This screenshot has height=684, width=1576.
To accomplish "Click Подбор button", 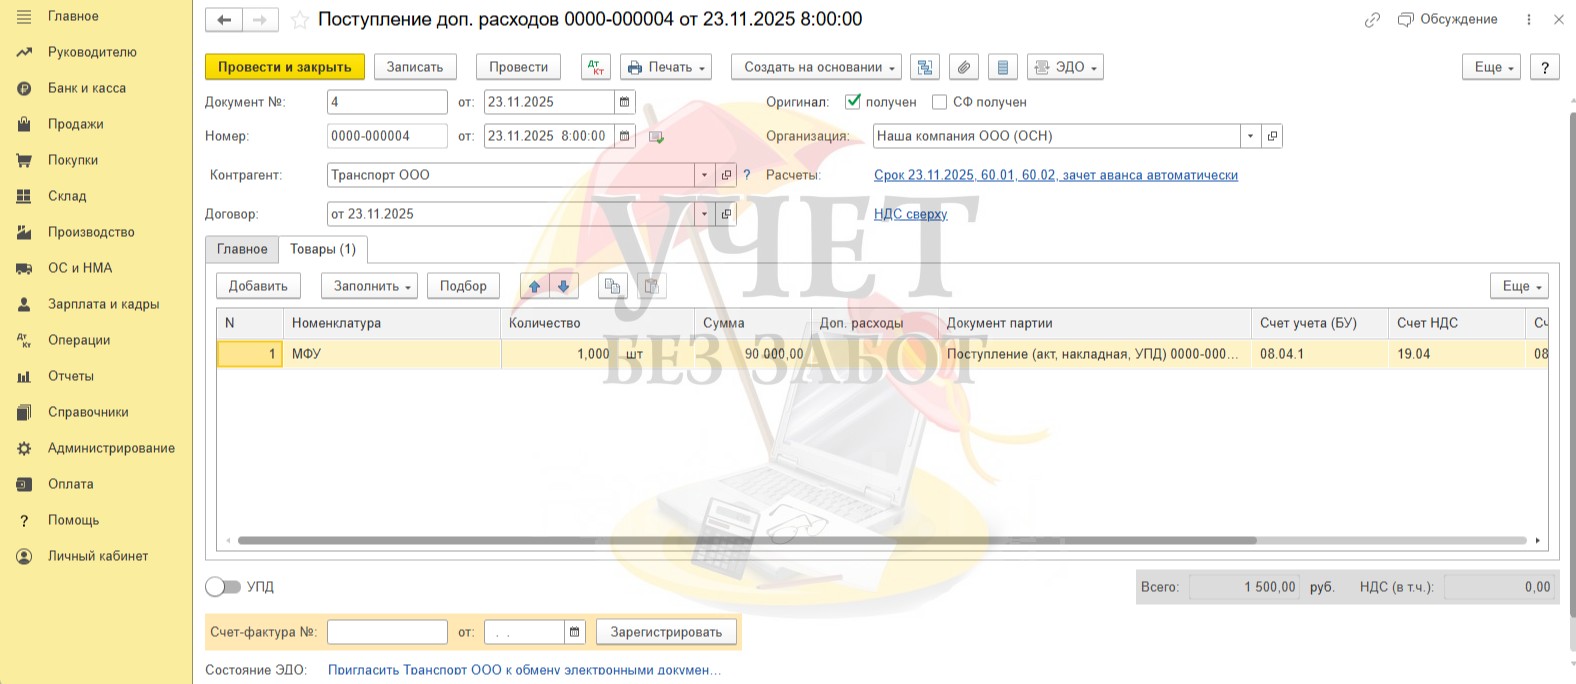I will tap(463, 286).
